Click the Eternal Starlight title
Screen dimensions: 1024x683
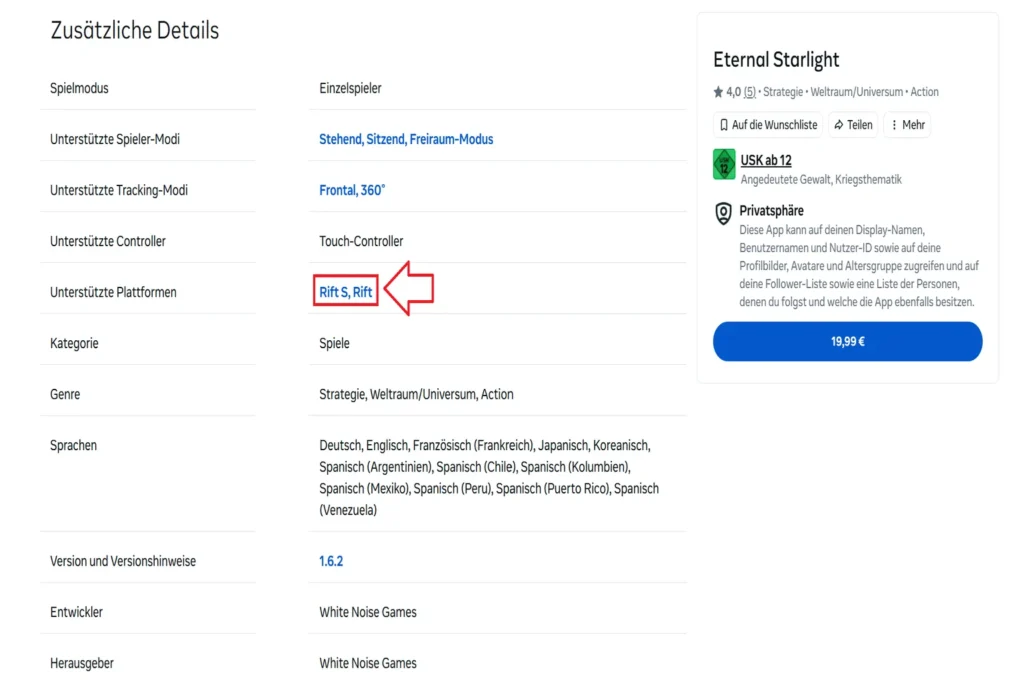coord(776,59)
